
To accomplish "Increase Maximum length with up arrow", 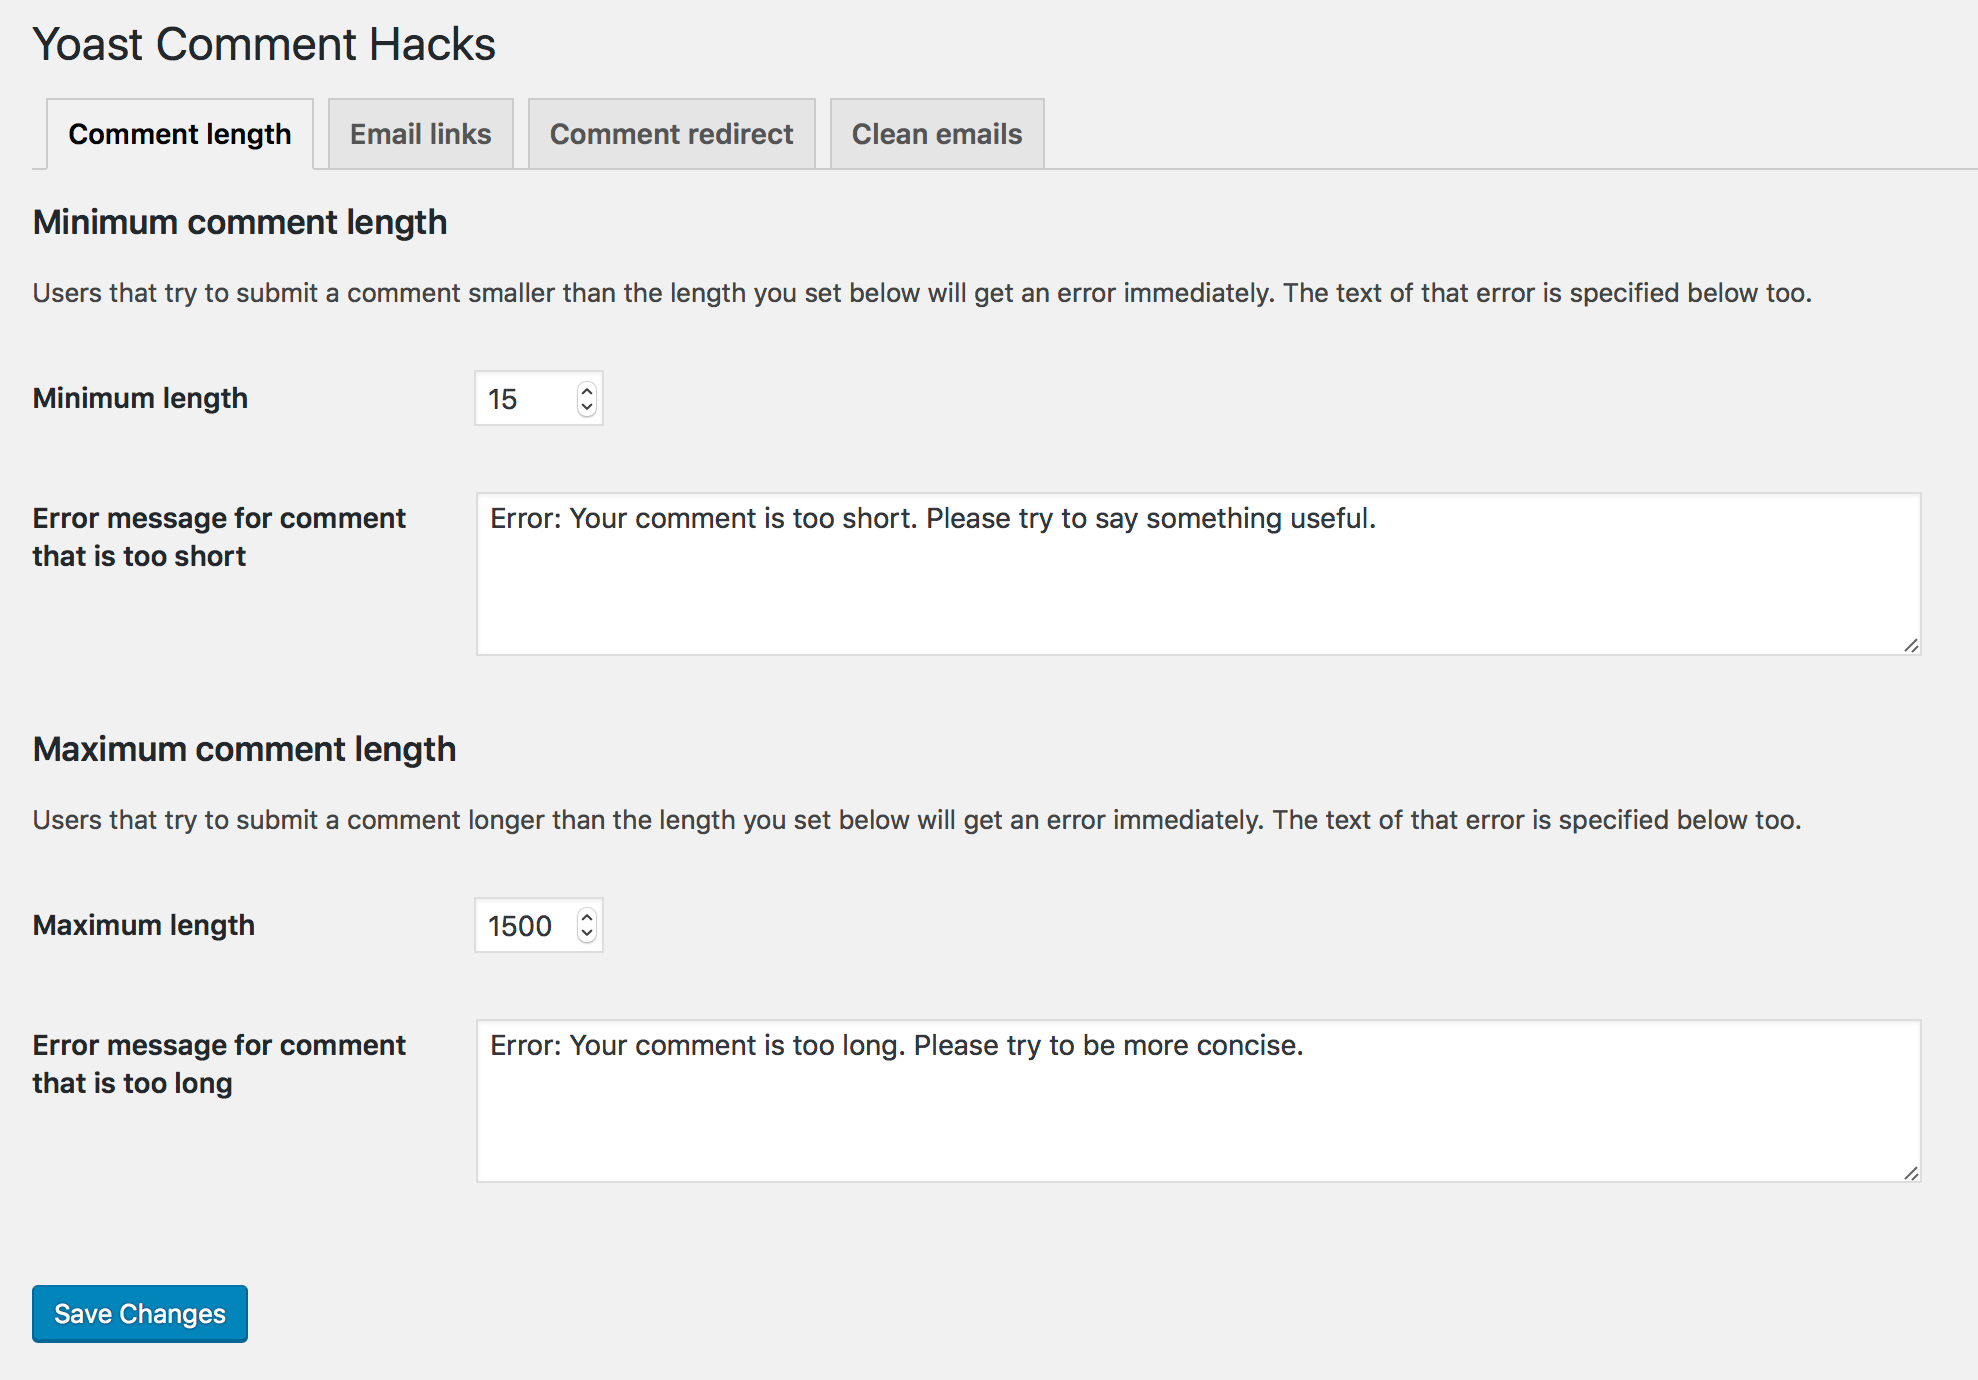I will point(587,917).
